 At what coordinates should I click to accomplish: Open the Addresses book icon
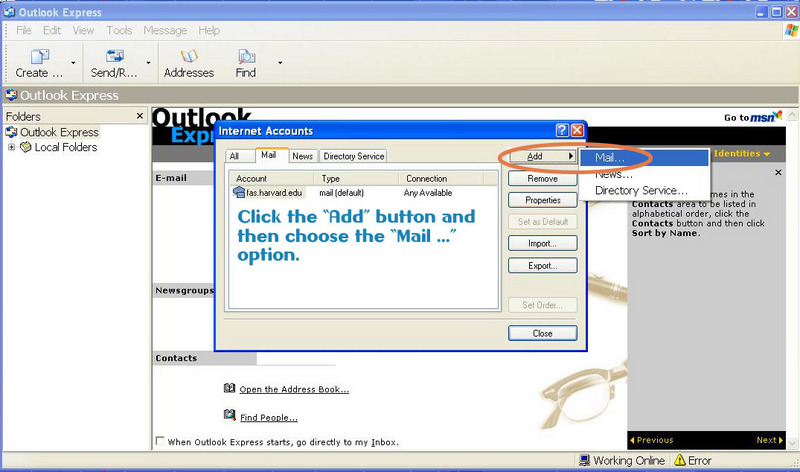coord(189,57)
